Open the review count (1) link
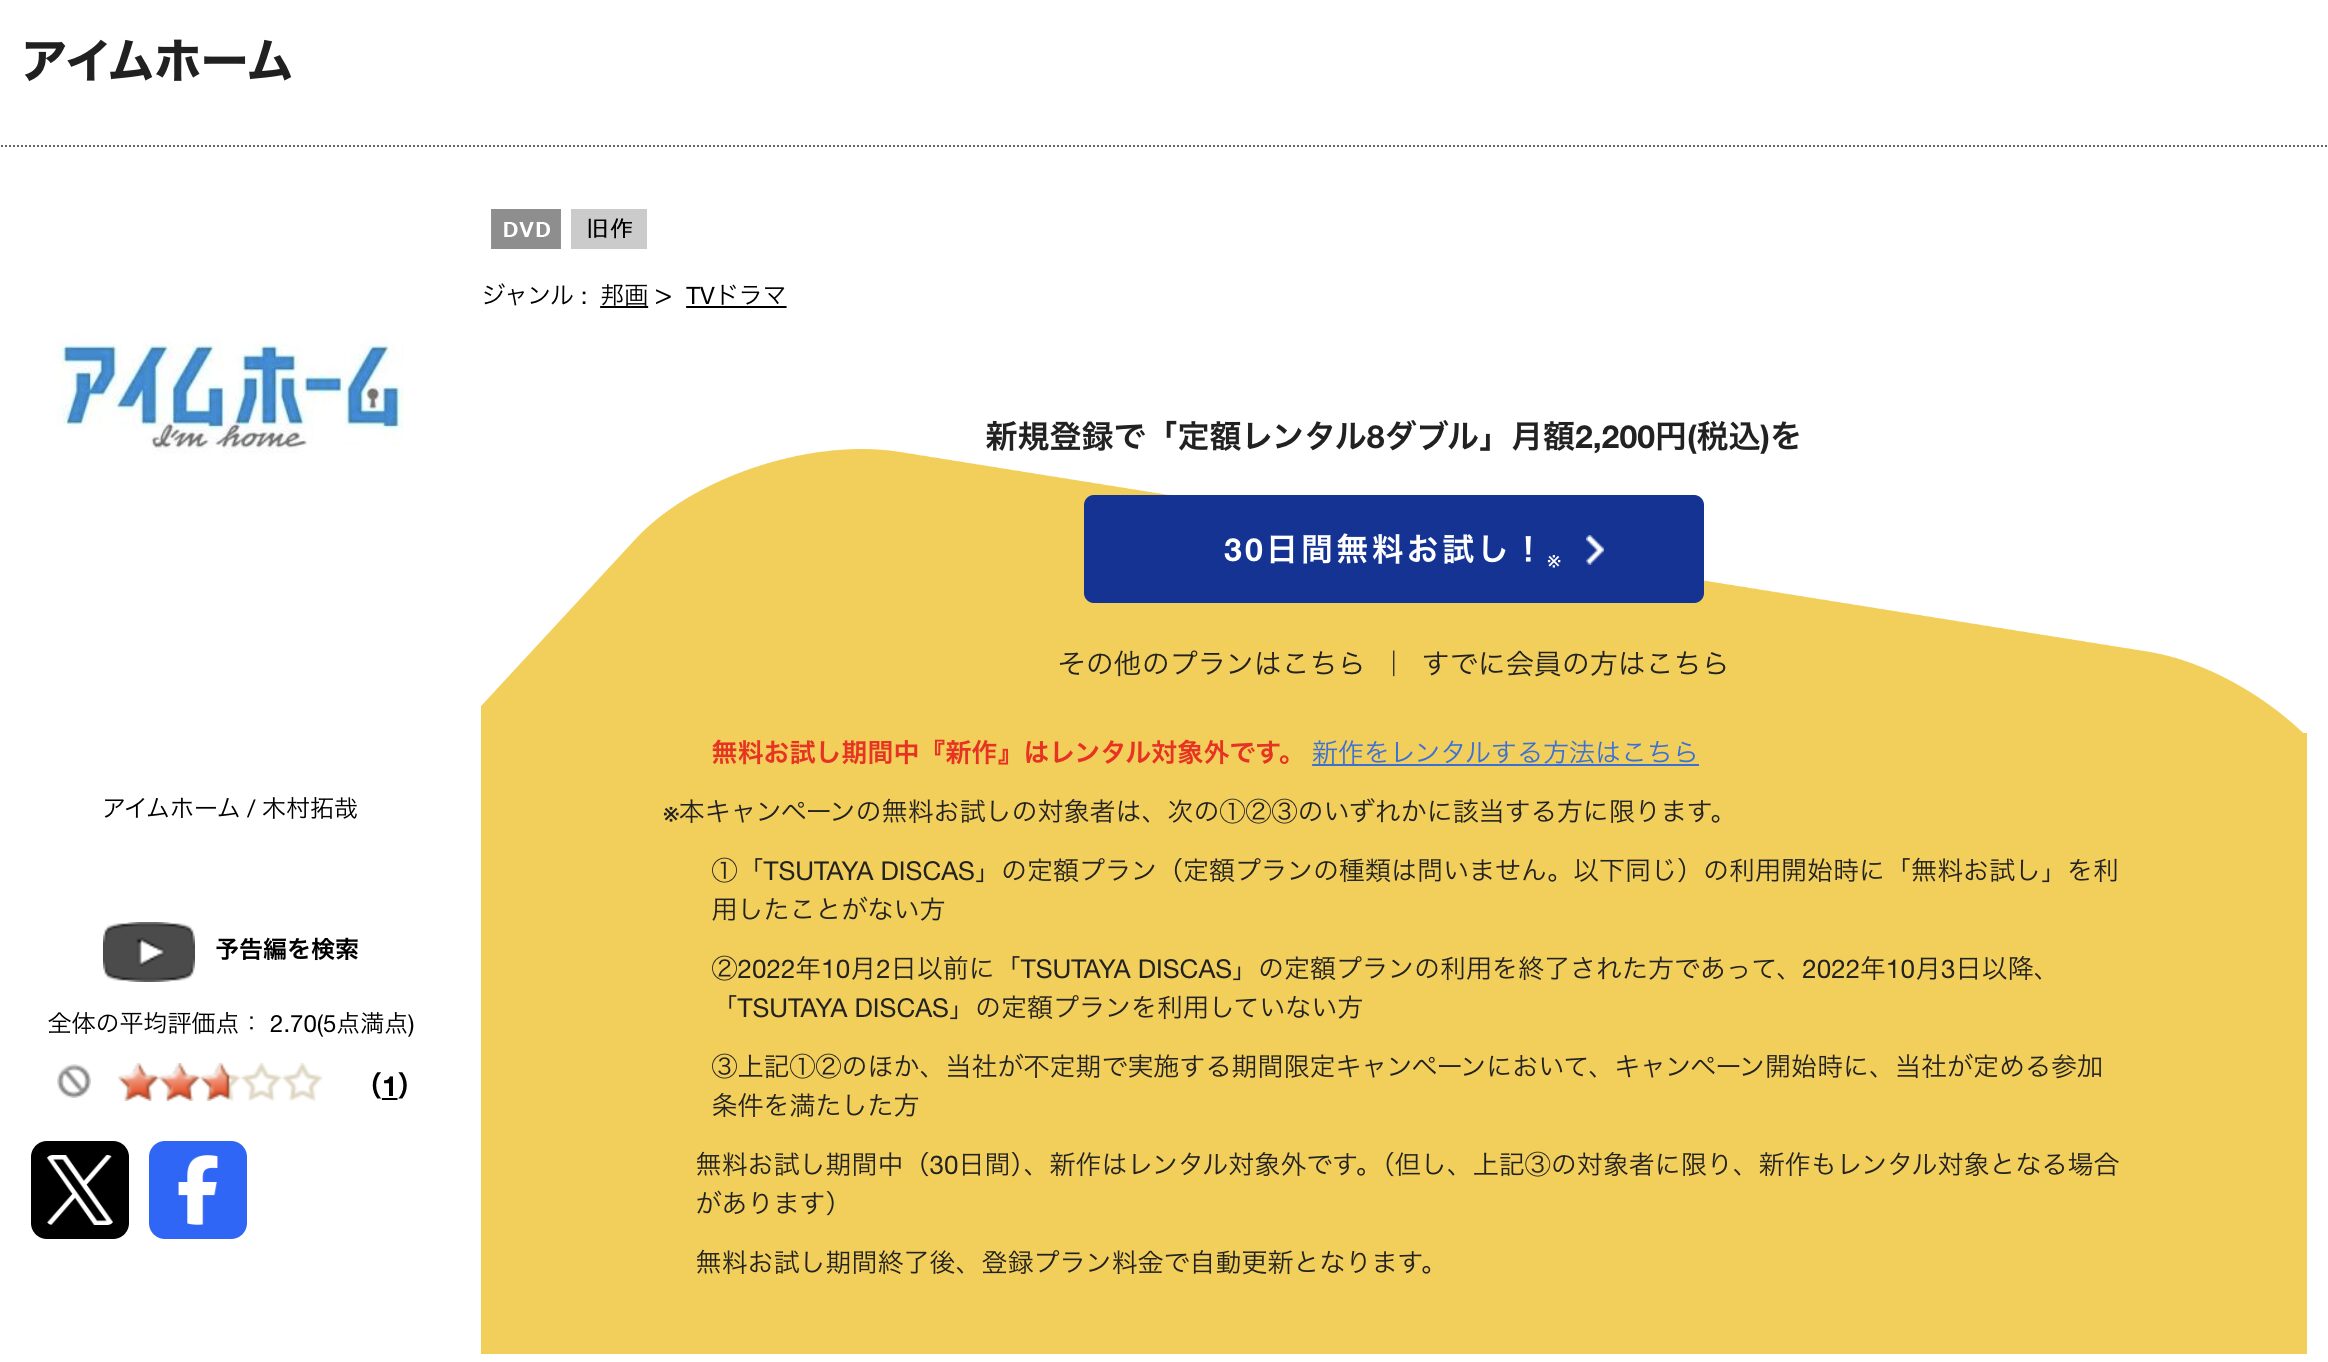 (x=390, y=1085)
